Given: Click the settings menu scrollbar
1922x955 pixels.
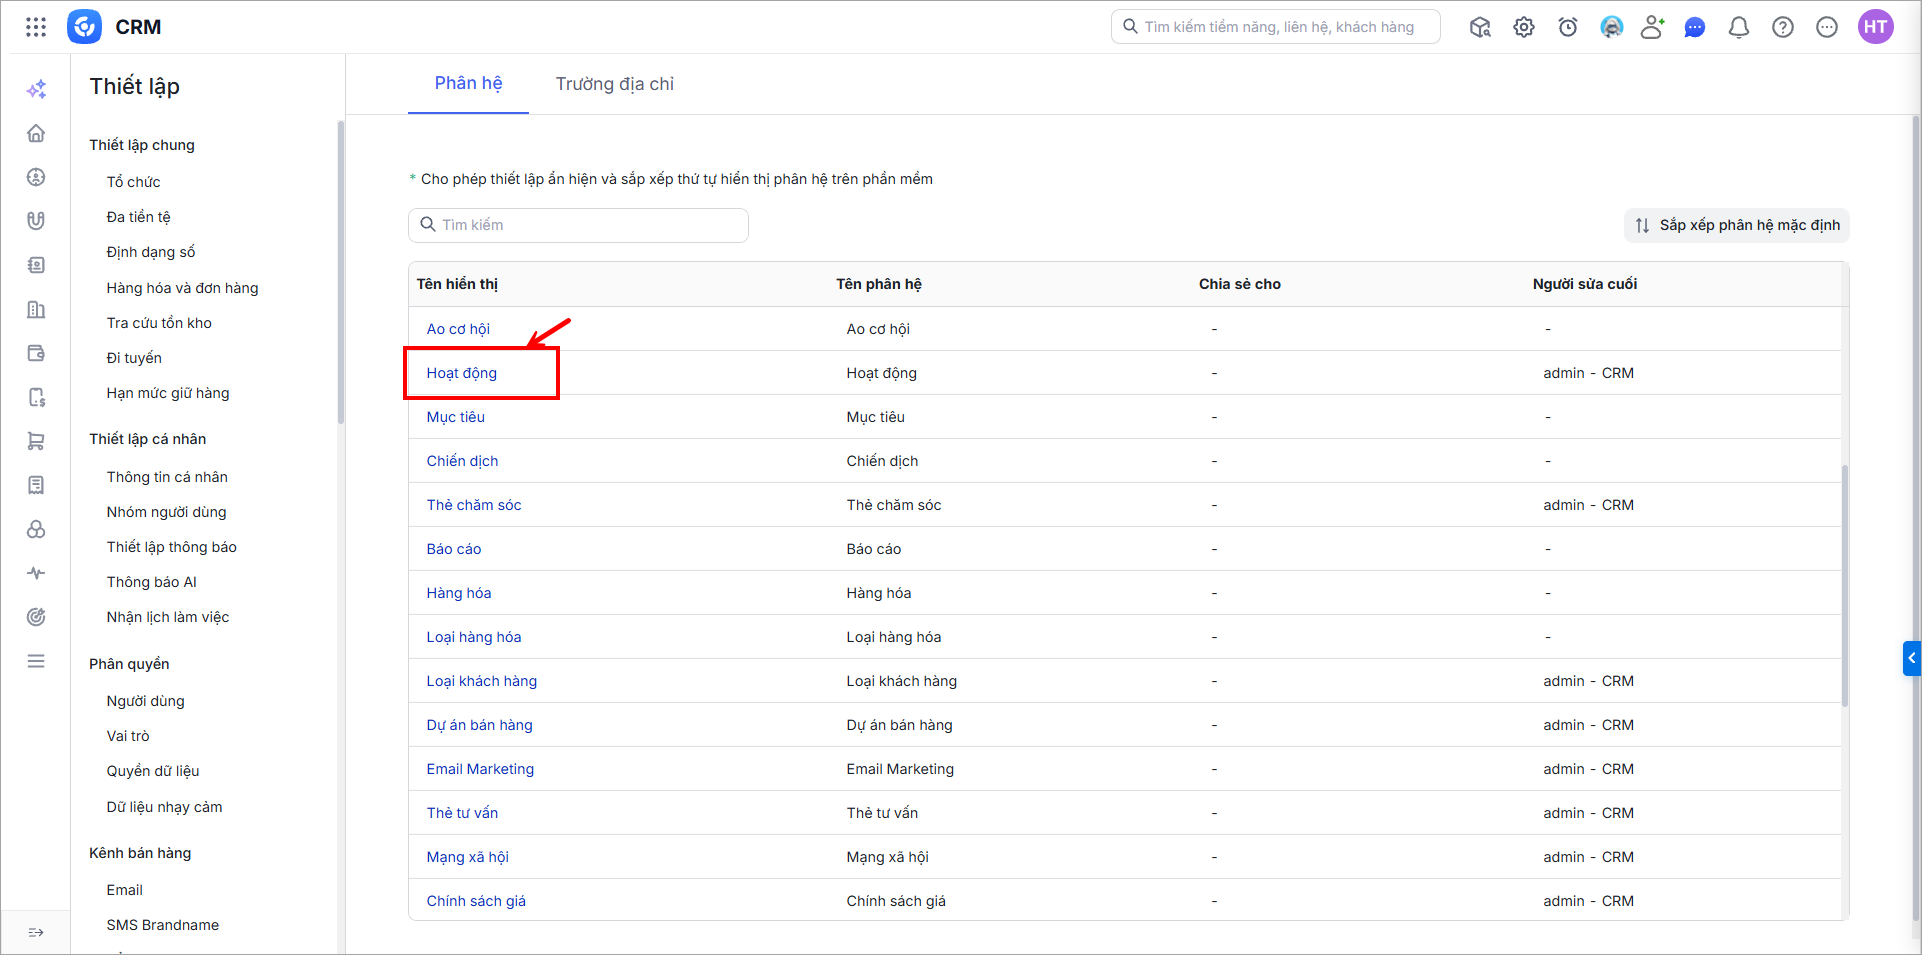Looking at the screenshot, I should 341,272.
